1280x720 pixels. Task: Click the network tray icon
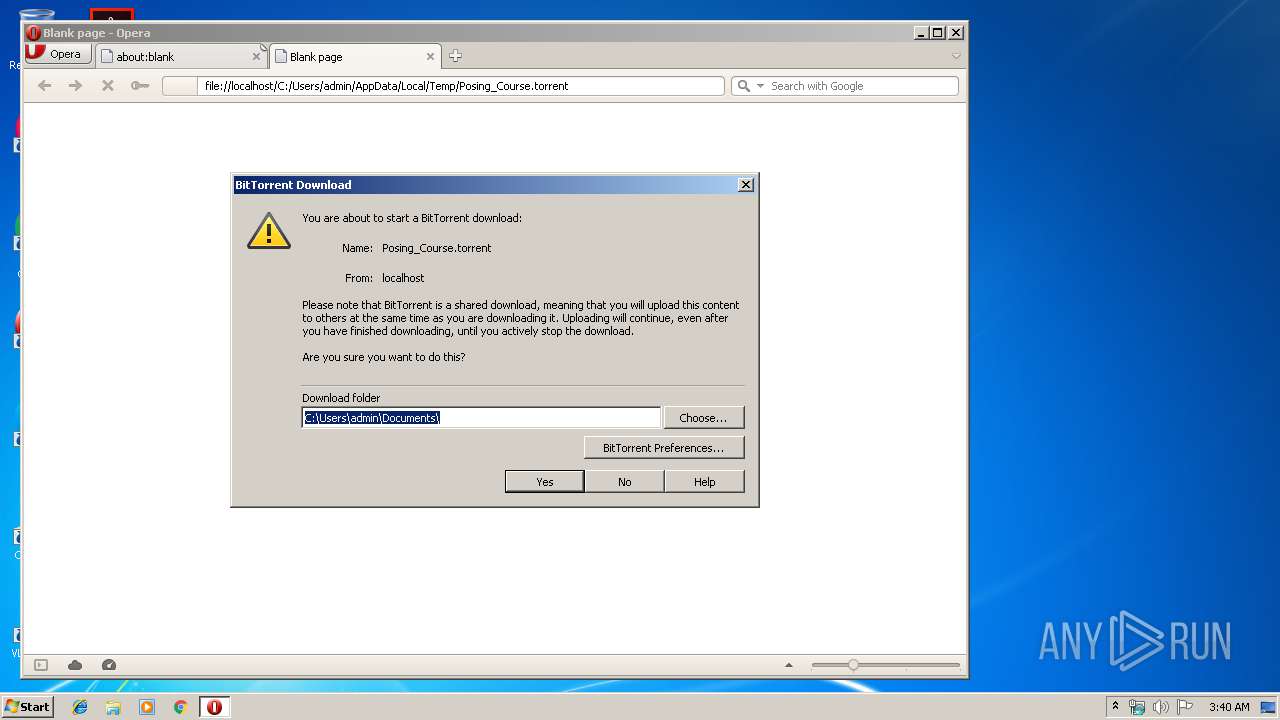click(x=1137, y=707)
